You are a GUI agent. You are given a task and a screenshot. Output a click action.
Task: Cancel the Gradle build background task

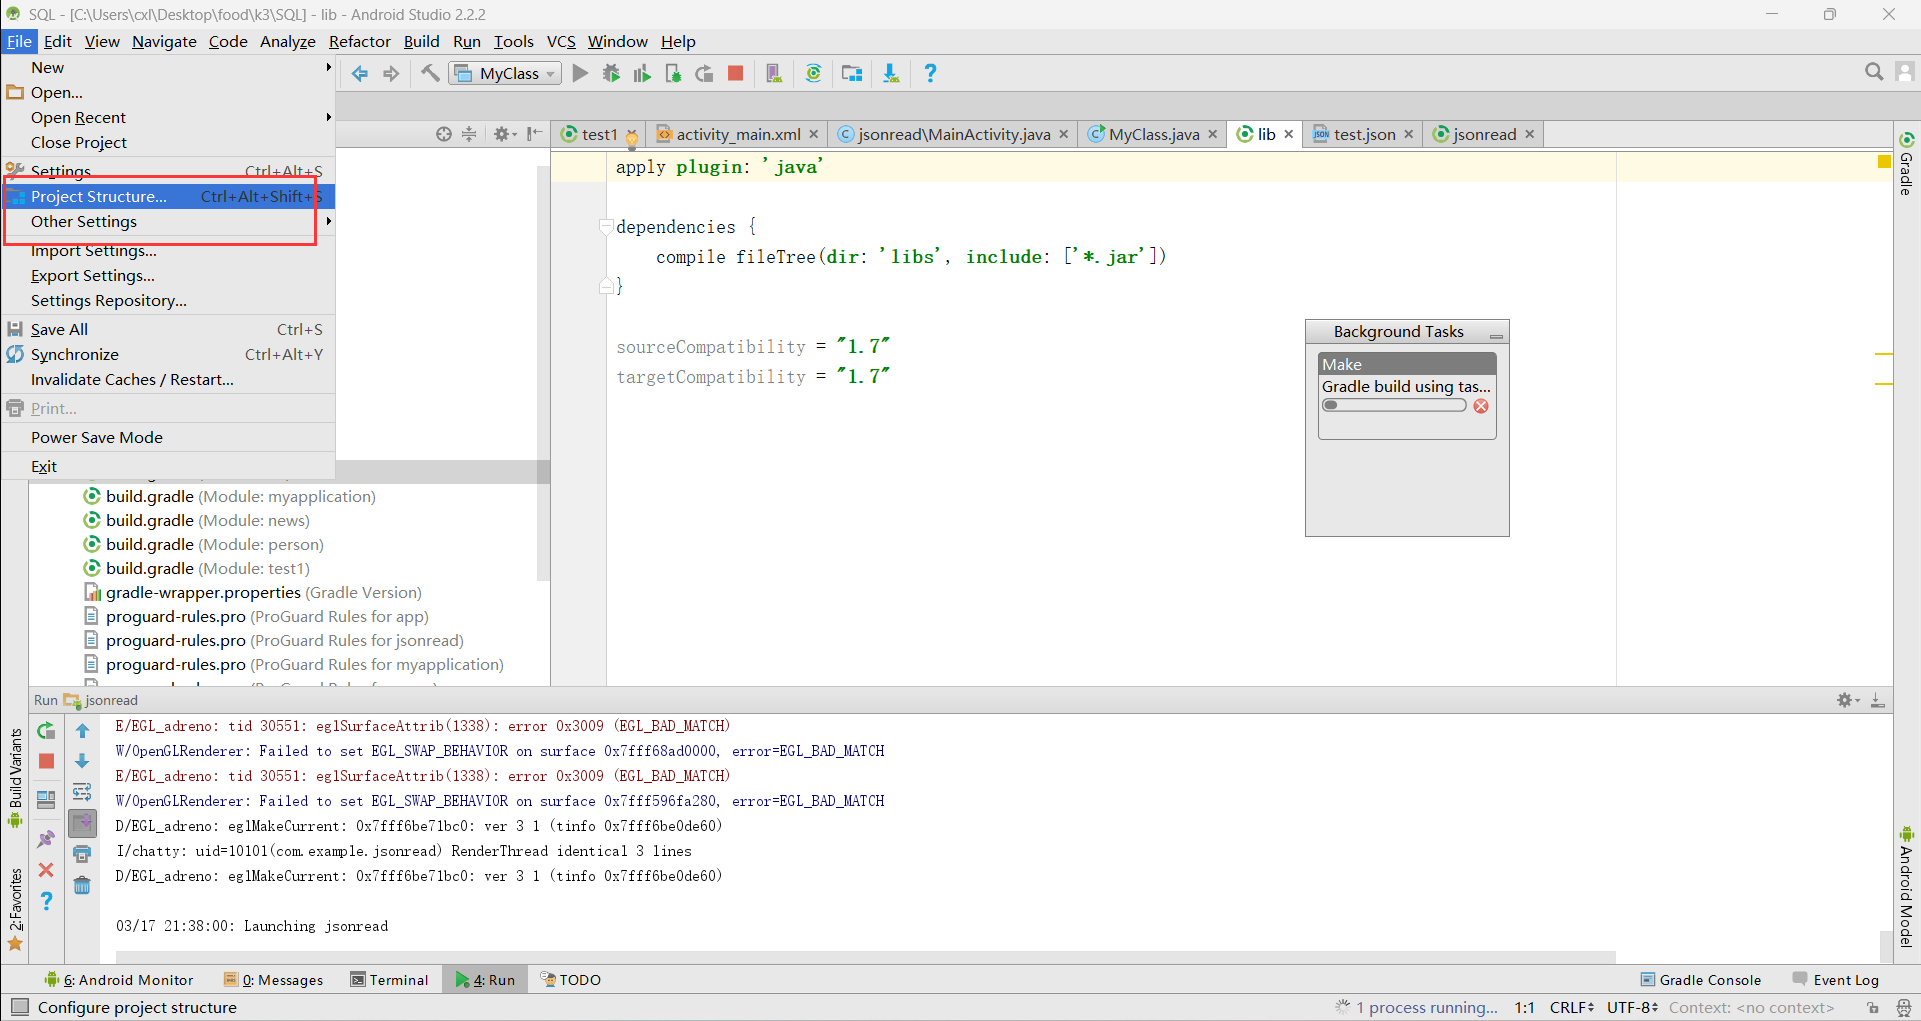pyautogui.click(x=1481, y=406)
